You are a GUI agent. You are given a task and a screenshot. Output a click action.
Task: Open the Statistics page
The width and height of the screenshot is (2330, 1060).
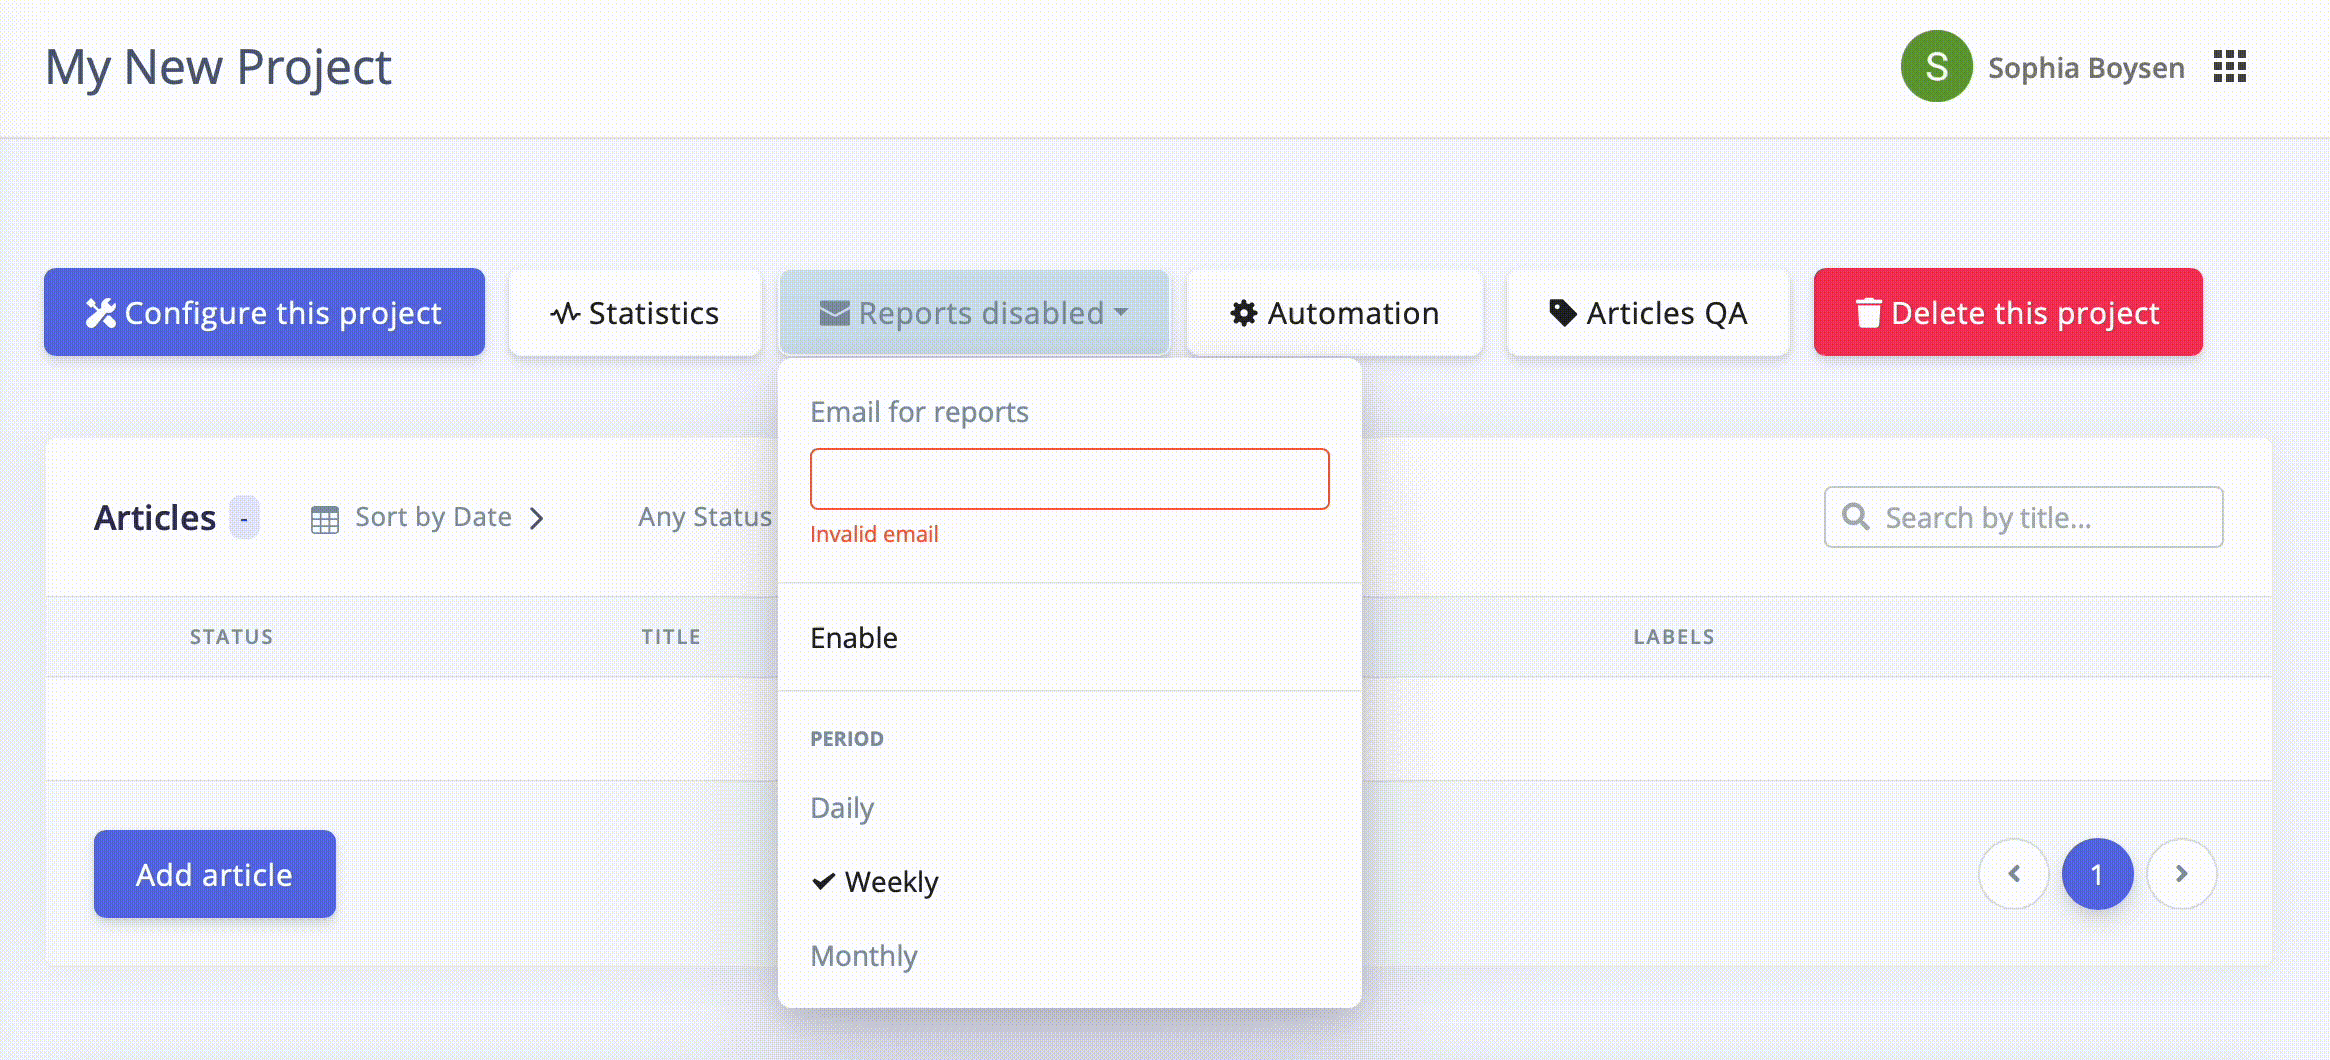[635, 313]
